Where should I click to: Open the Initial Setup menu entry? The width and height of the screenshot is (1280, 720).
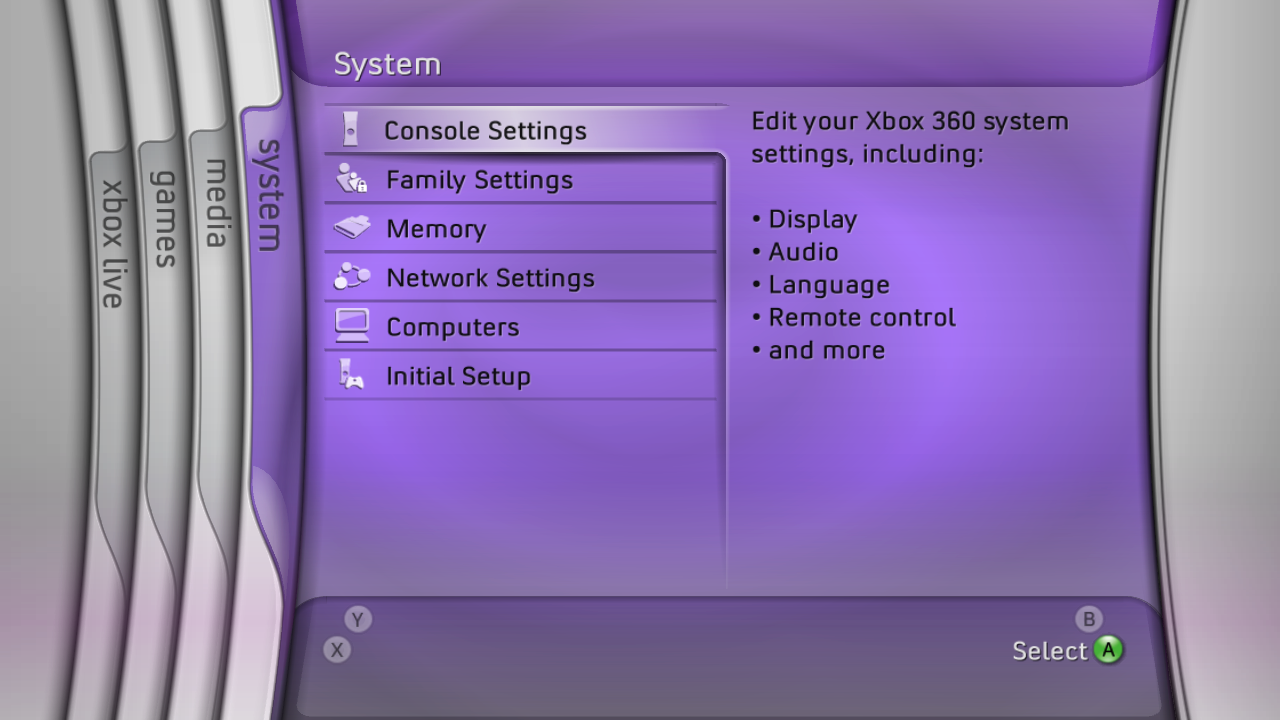click(521, 375)
